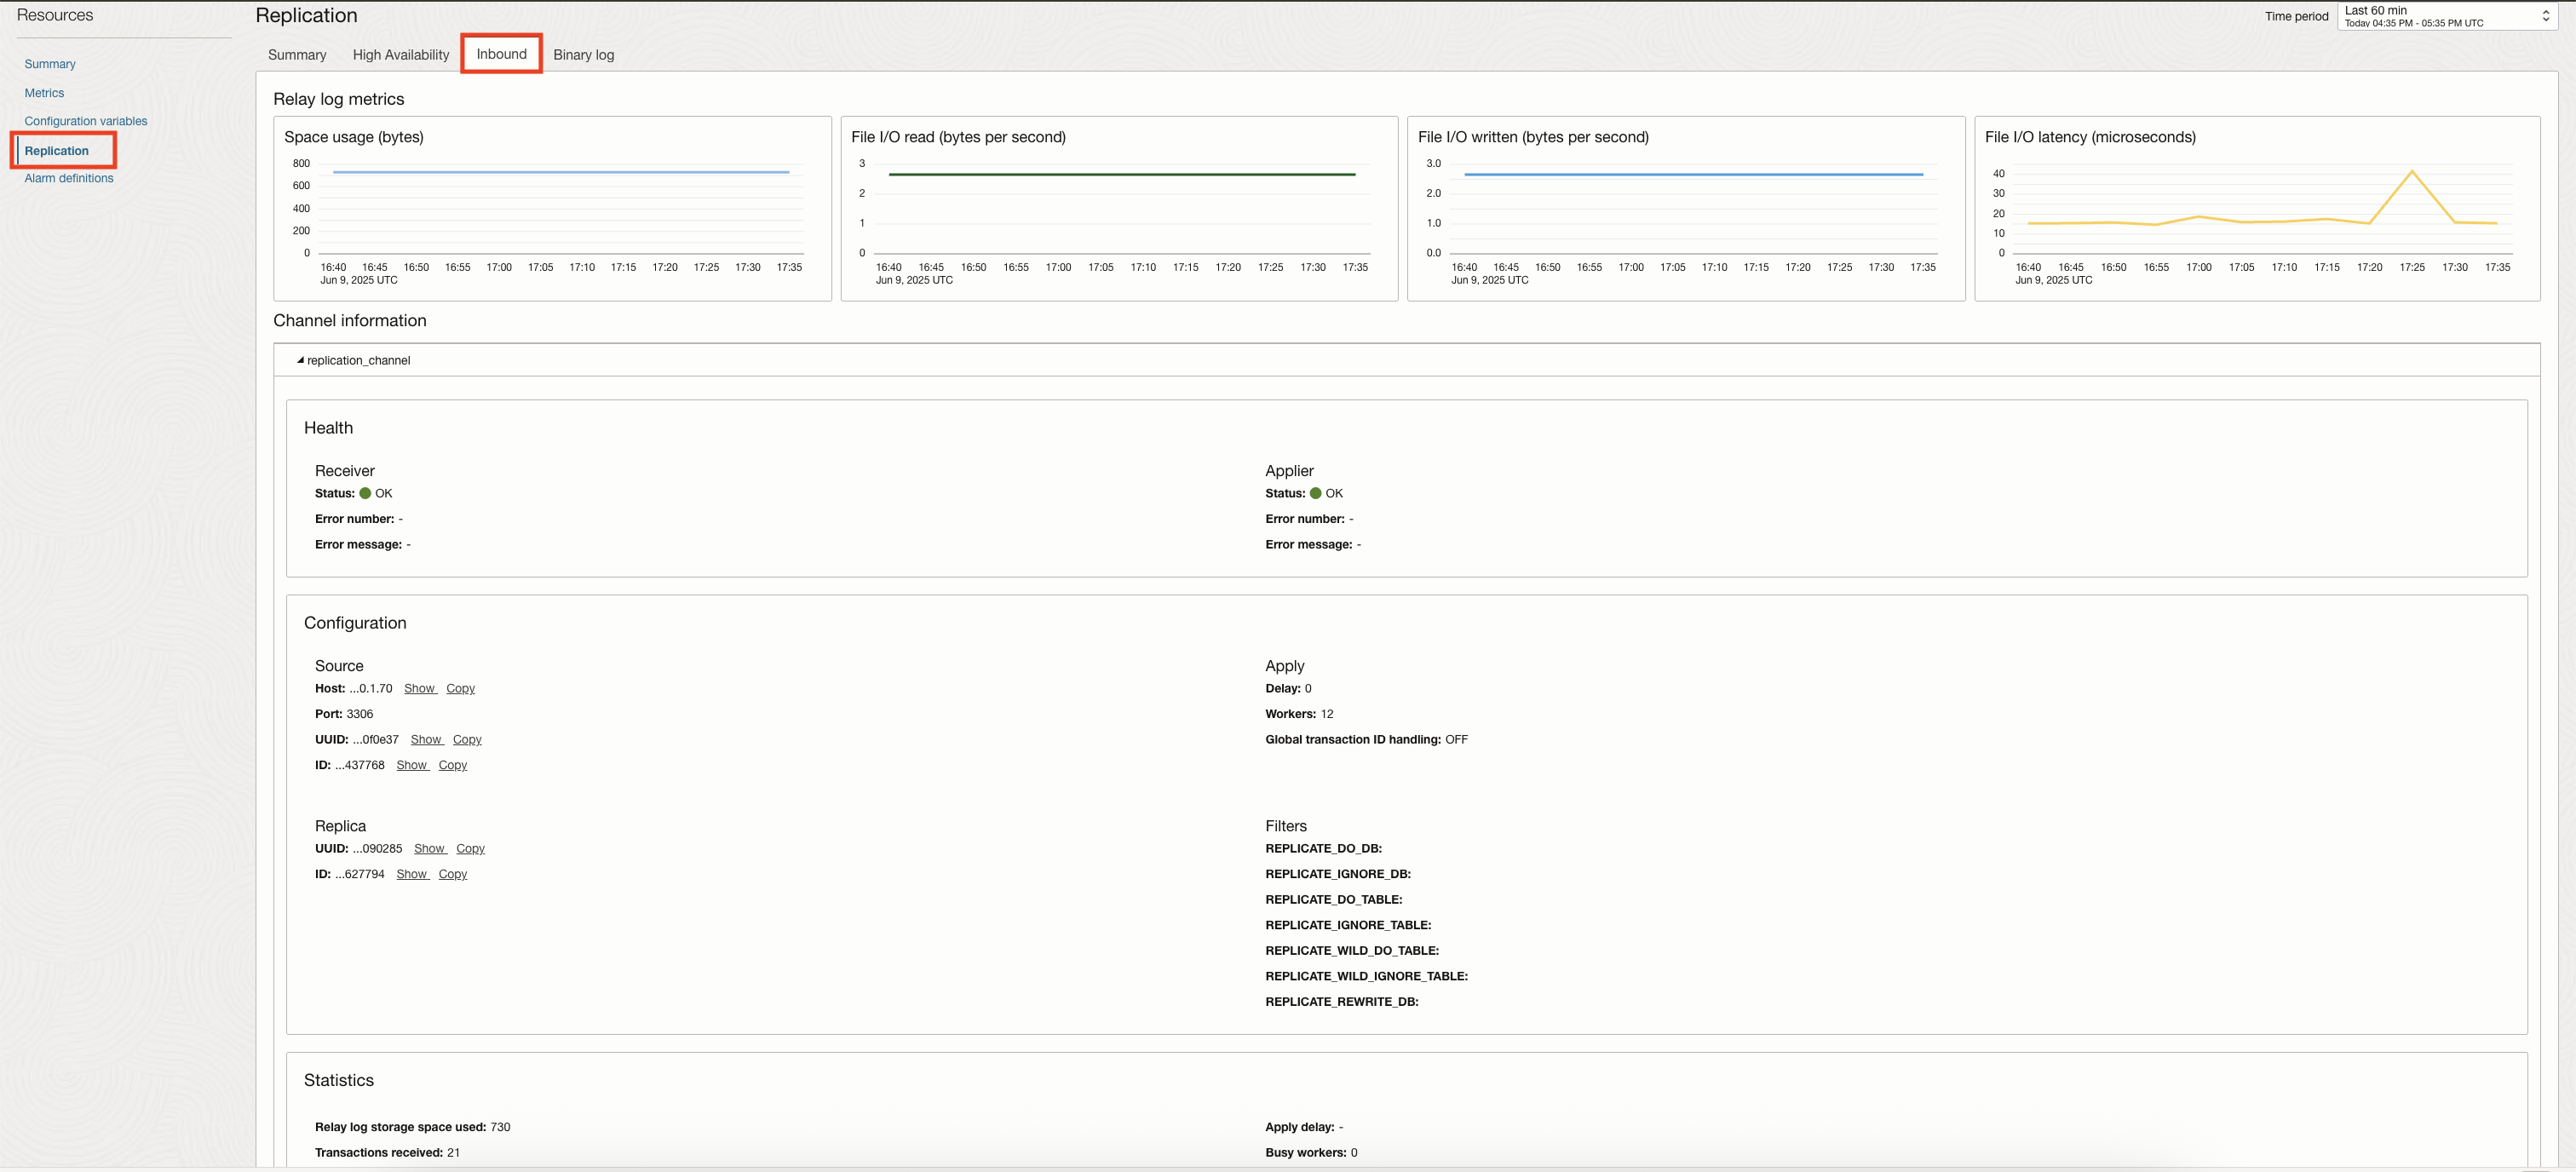The height and width of the screenshot is (1172, 2576).
Task: Show the source UUID
Action: click(x=426, y=739)
